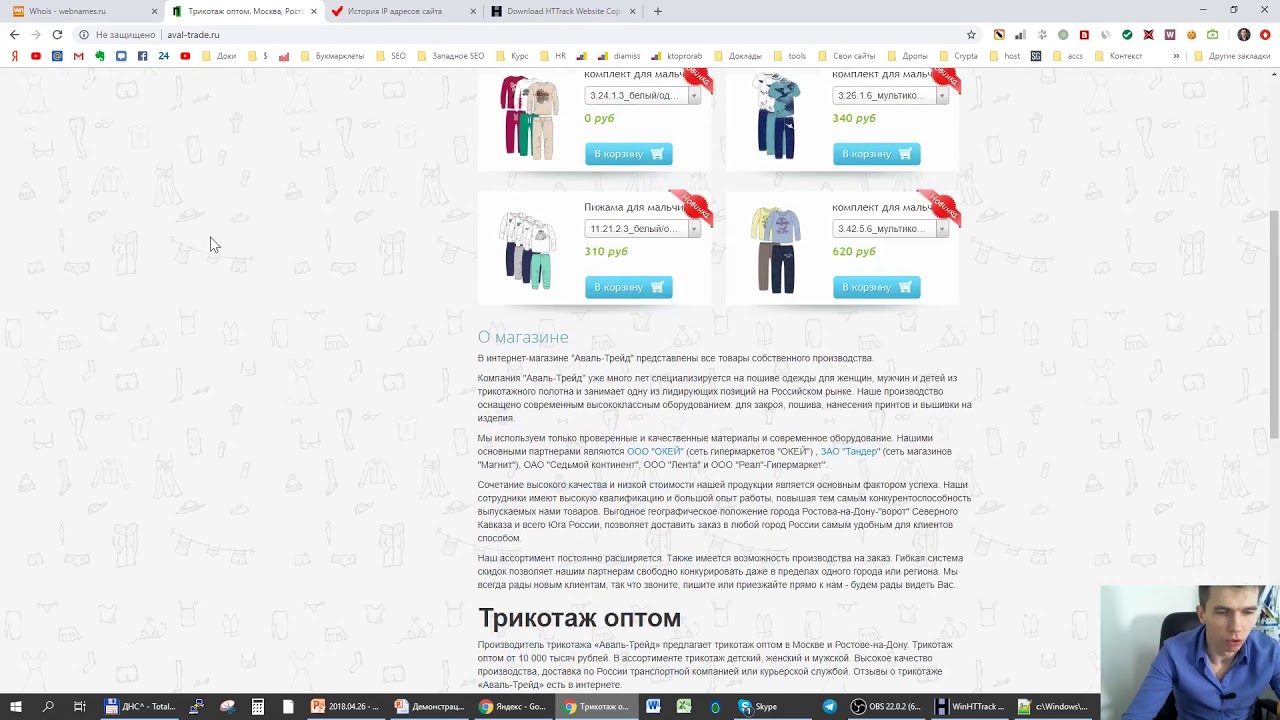The width and height of the screenshot is (1280, 720).
Task: Reload the current page
Action: pyautogui.click(x=57, y=34)
